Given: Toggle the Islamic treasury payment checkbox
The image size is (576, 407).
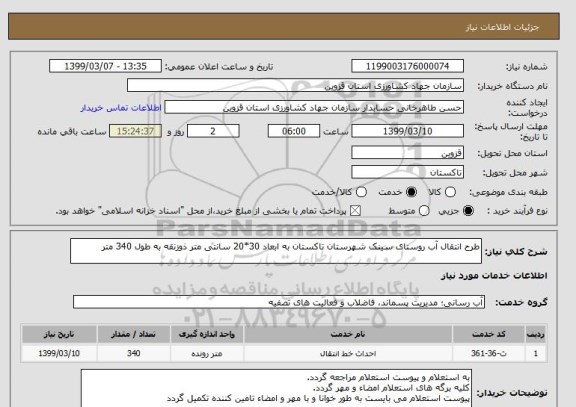Looking at the screenshot, I should tap(355, 211).
